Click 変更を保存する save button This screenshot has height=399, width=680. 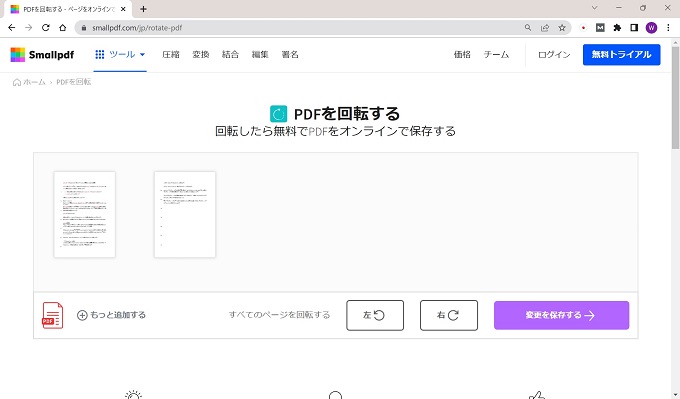point(561,315)
